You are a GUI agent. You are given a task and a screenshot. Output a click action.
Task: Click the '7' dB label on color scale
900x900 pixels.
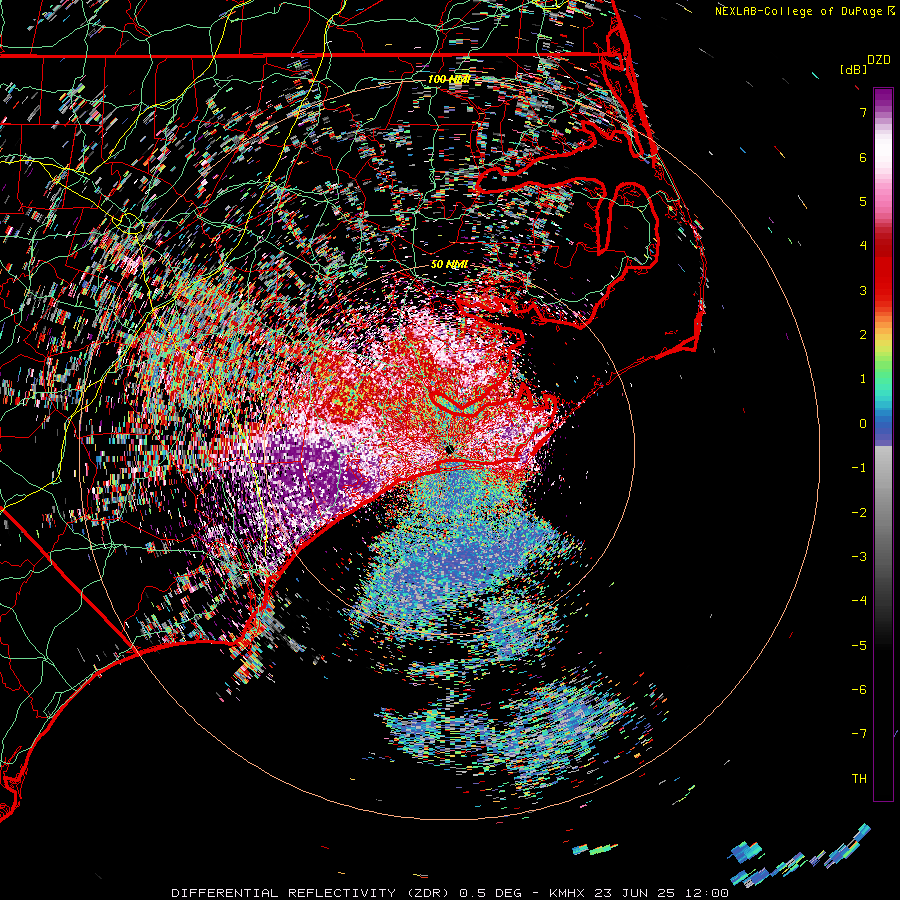pyautogui.click(x=863, y=112)
